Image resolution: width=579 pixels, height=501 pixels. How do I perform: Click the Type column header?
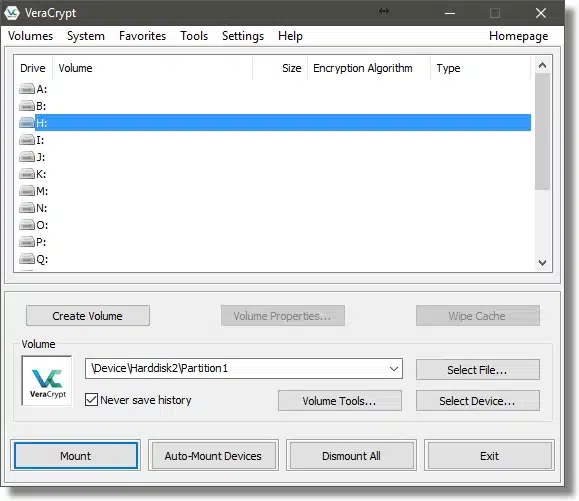click(480, 68)
